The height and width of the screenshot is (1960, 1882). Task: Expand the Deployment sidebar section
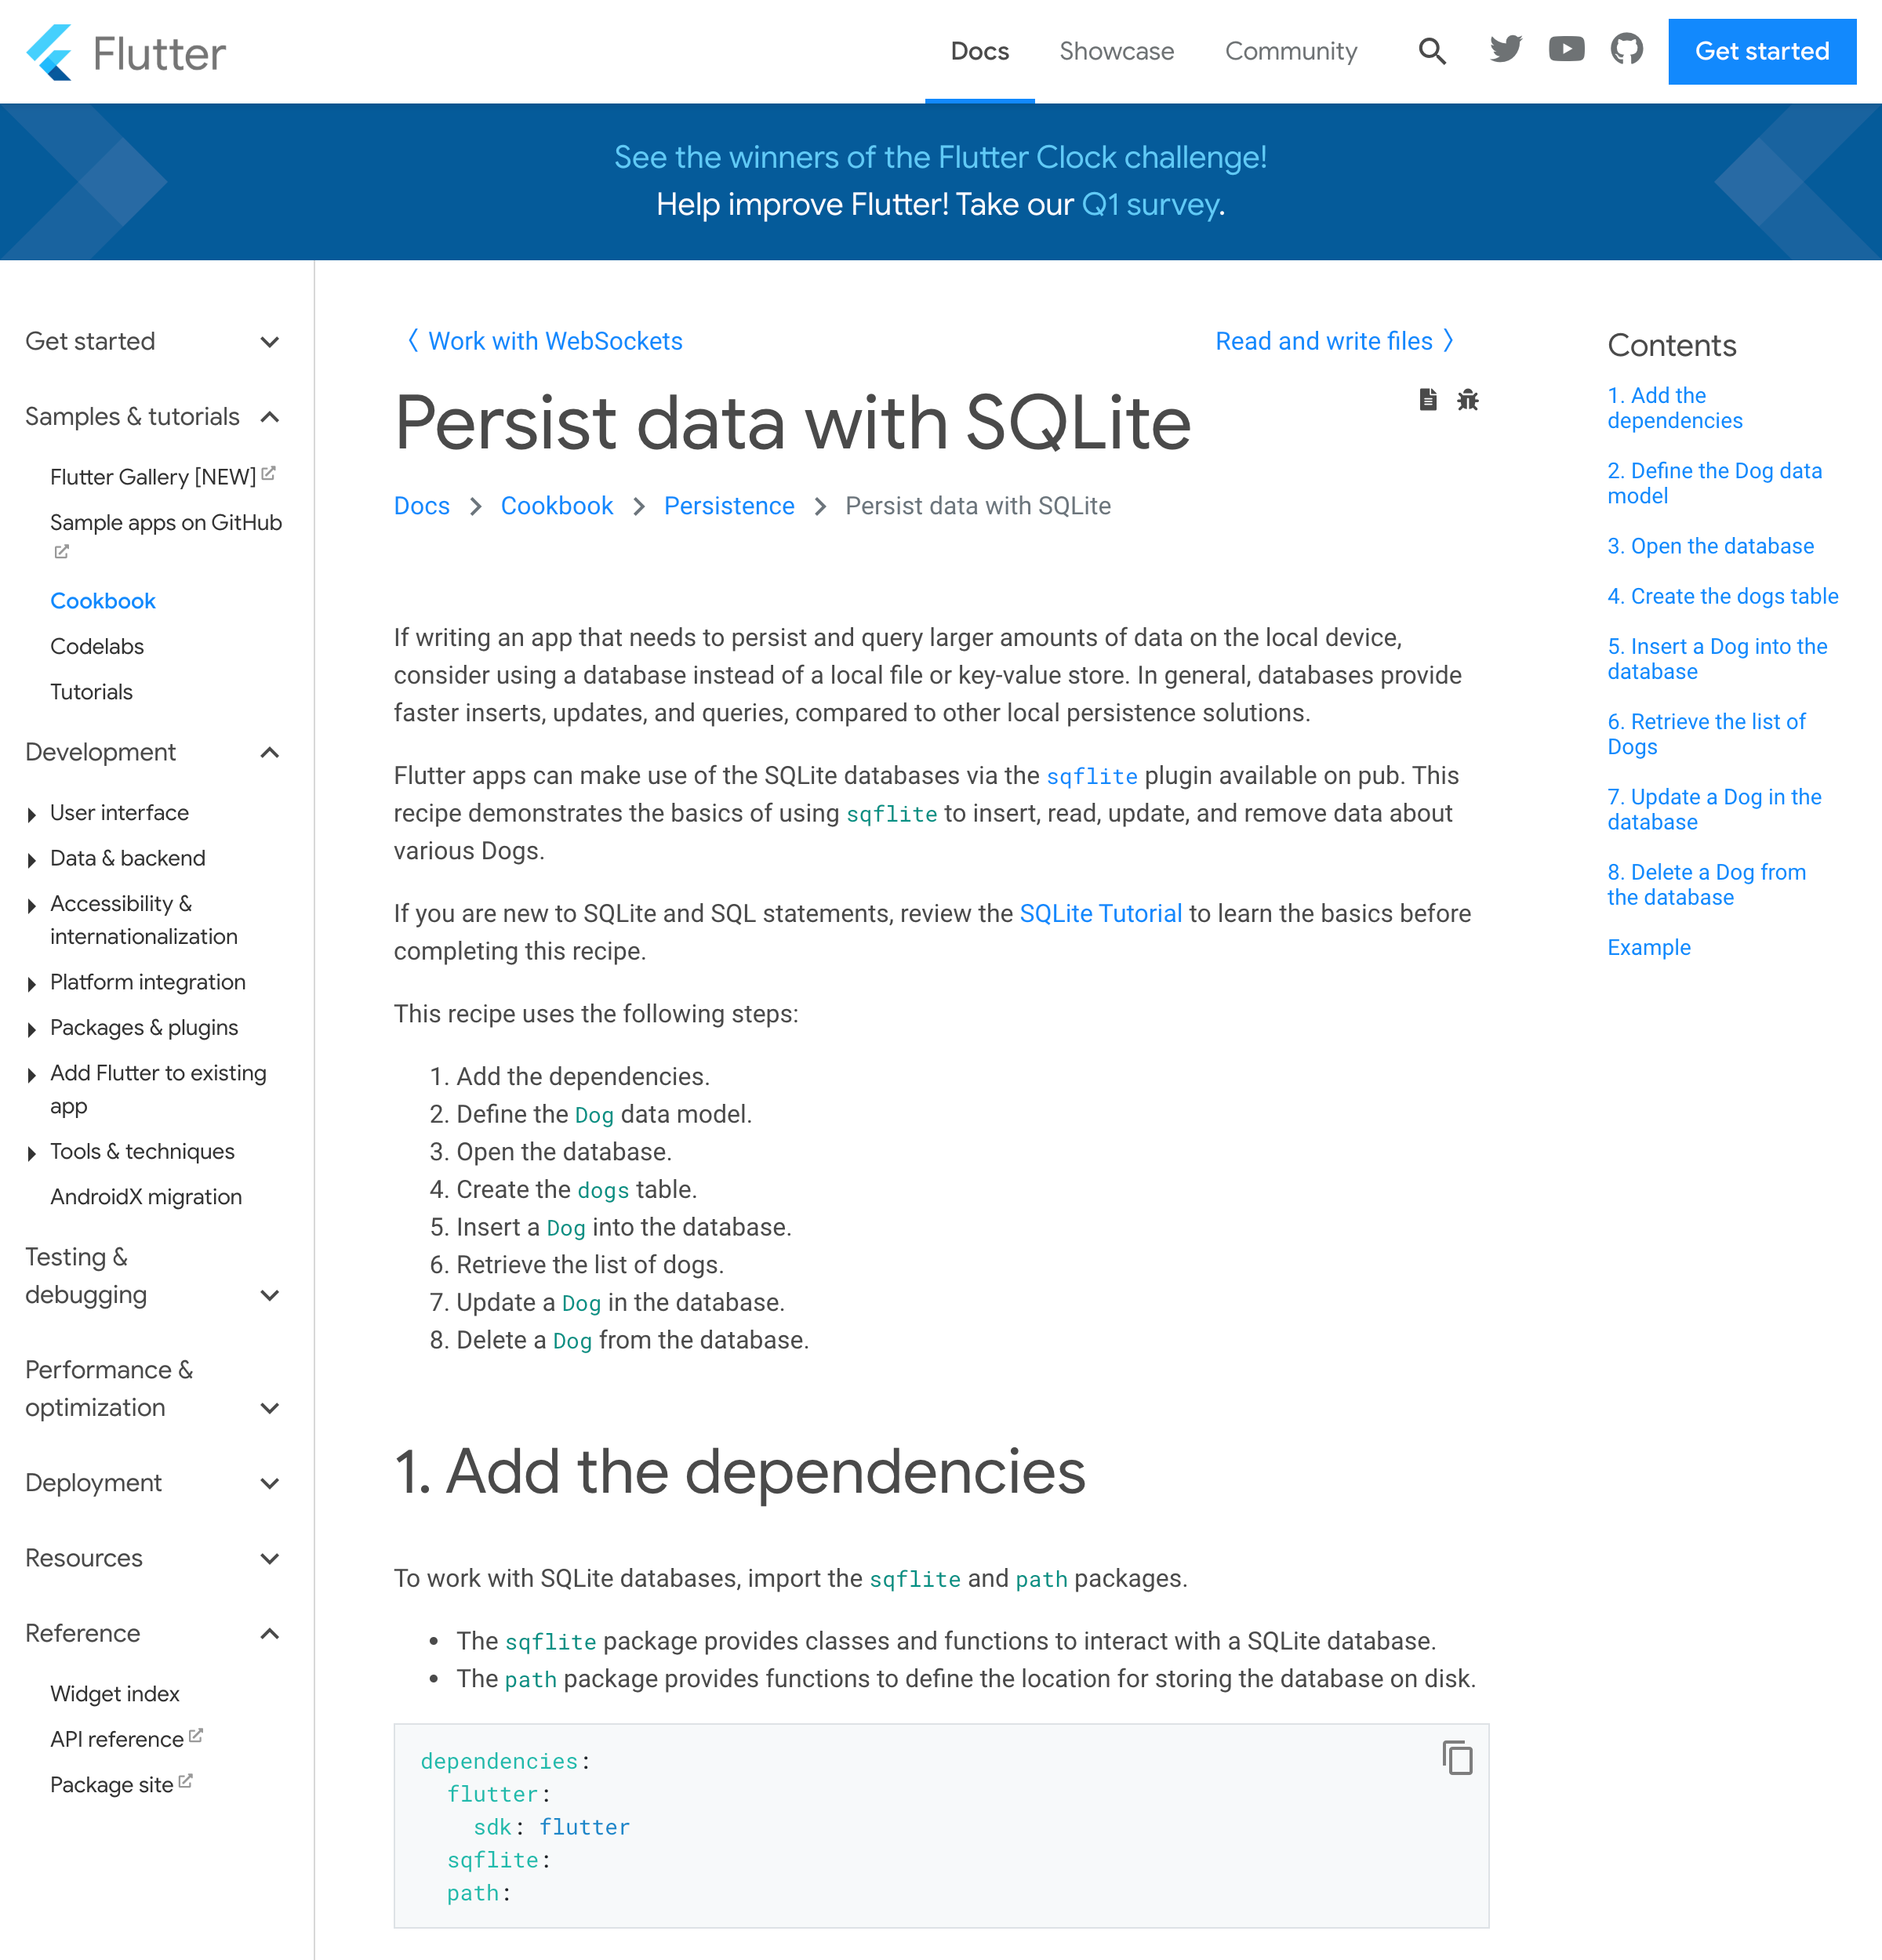(x=269, y=1483)
